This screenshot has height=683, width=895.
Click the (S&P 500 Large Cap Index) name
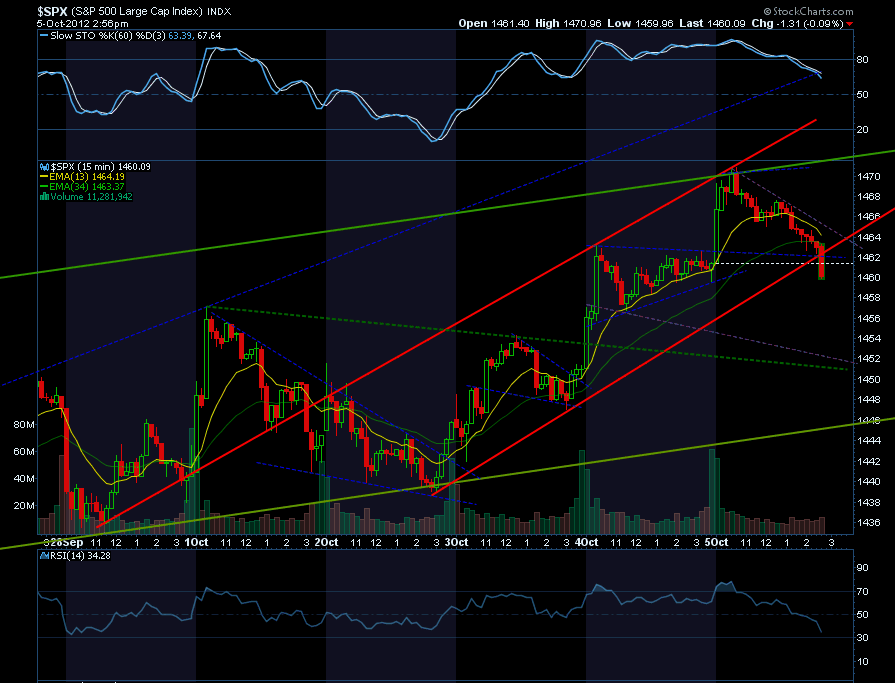137,11
